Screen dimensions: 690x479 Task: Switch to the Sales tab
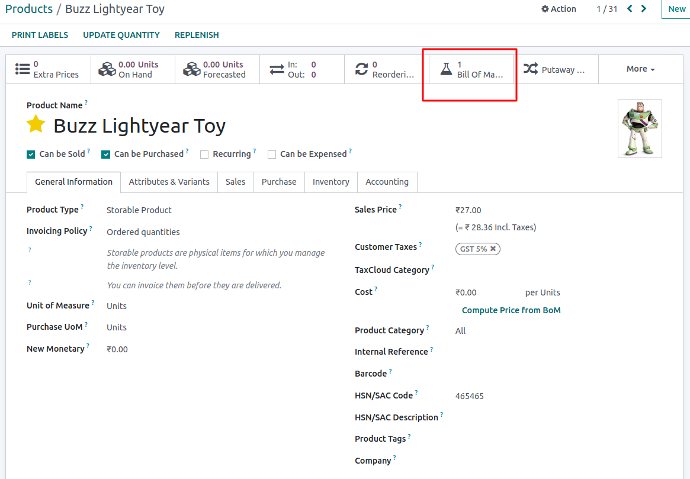235,182
